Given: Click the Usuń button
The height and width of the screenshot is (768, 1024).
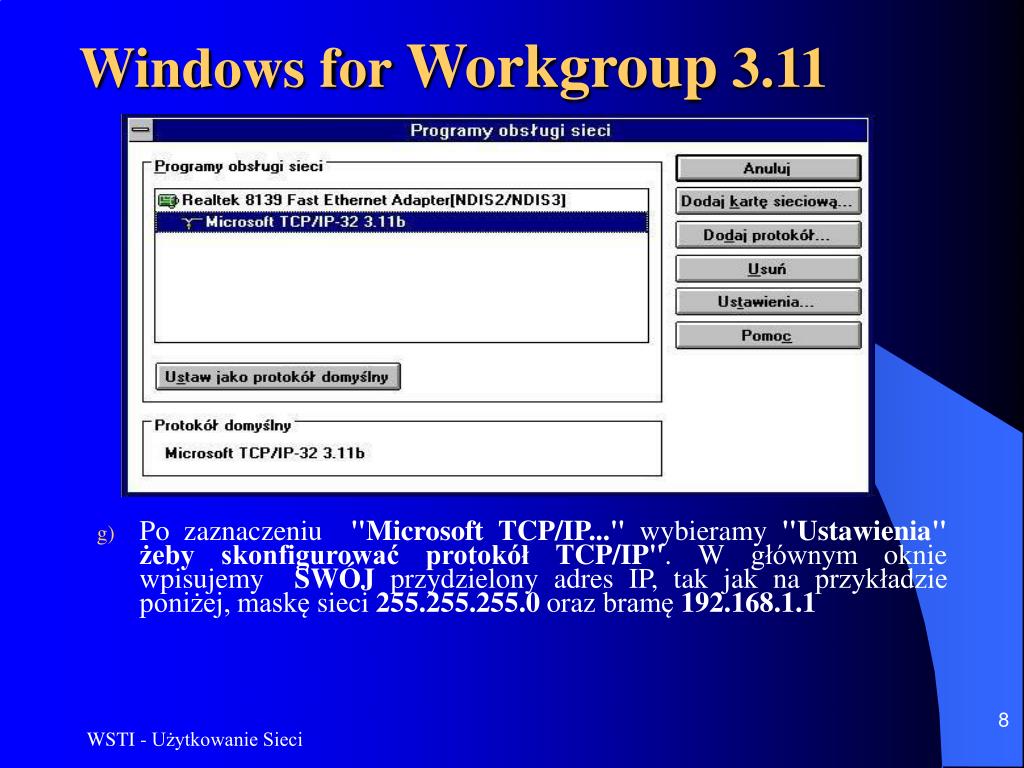Looking at the screenshot, I should tap(768, 268).
